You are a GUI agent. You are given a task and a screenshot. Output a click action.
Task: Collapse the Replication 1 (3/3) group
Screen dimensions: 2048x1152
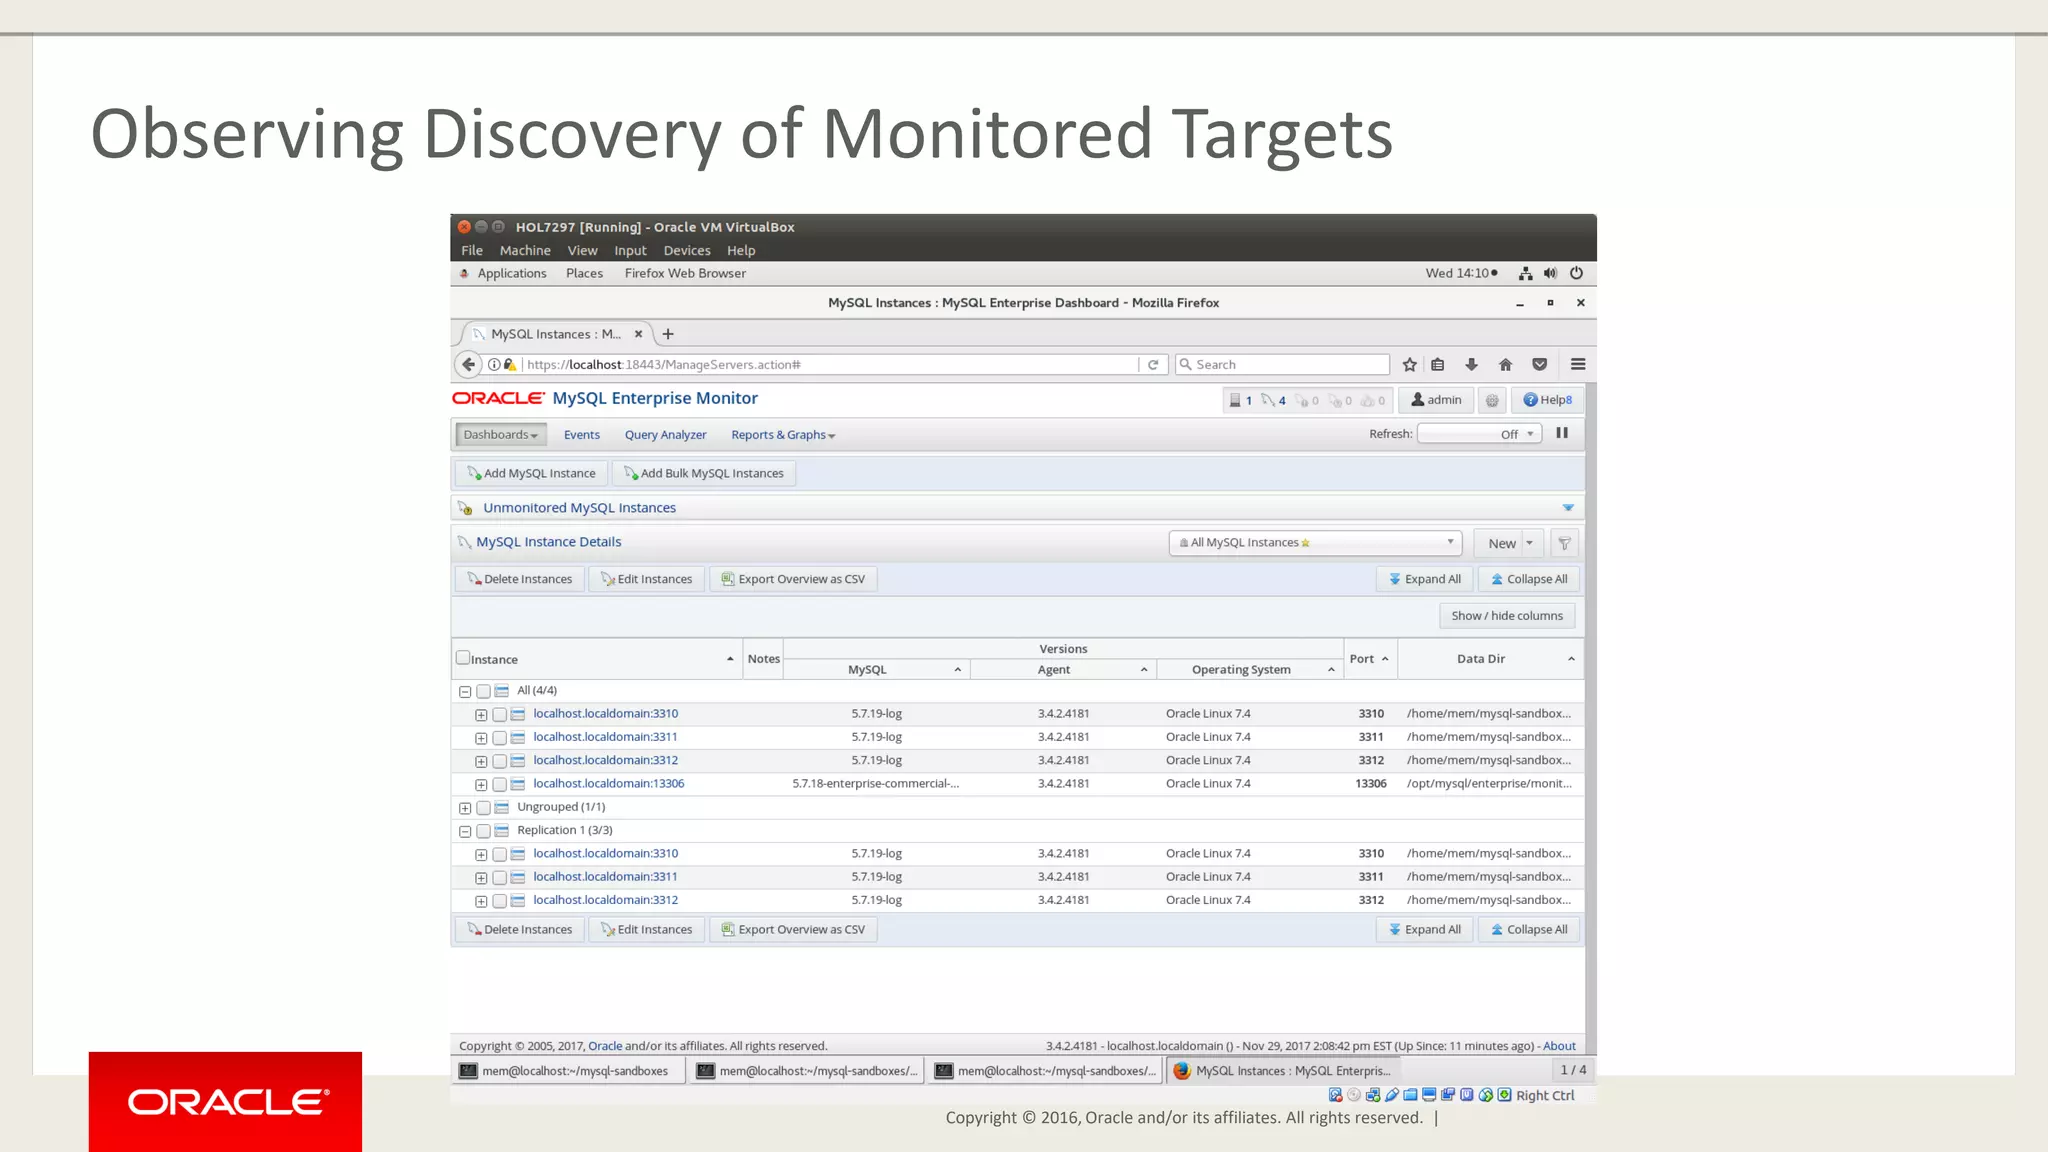pyautogui.click(x=465, y=831)
